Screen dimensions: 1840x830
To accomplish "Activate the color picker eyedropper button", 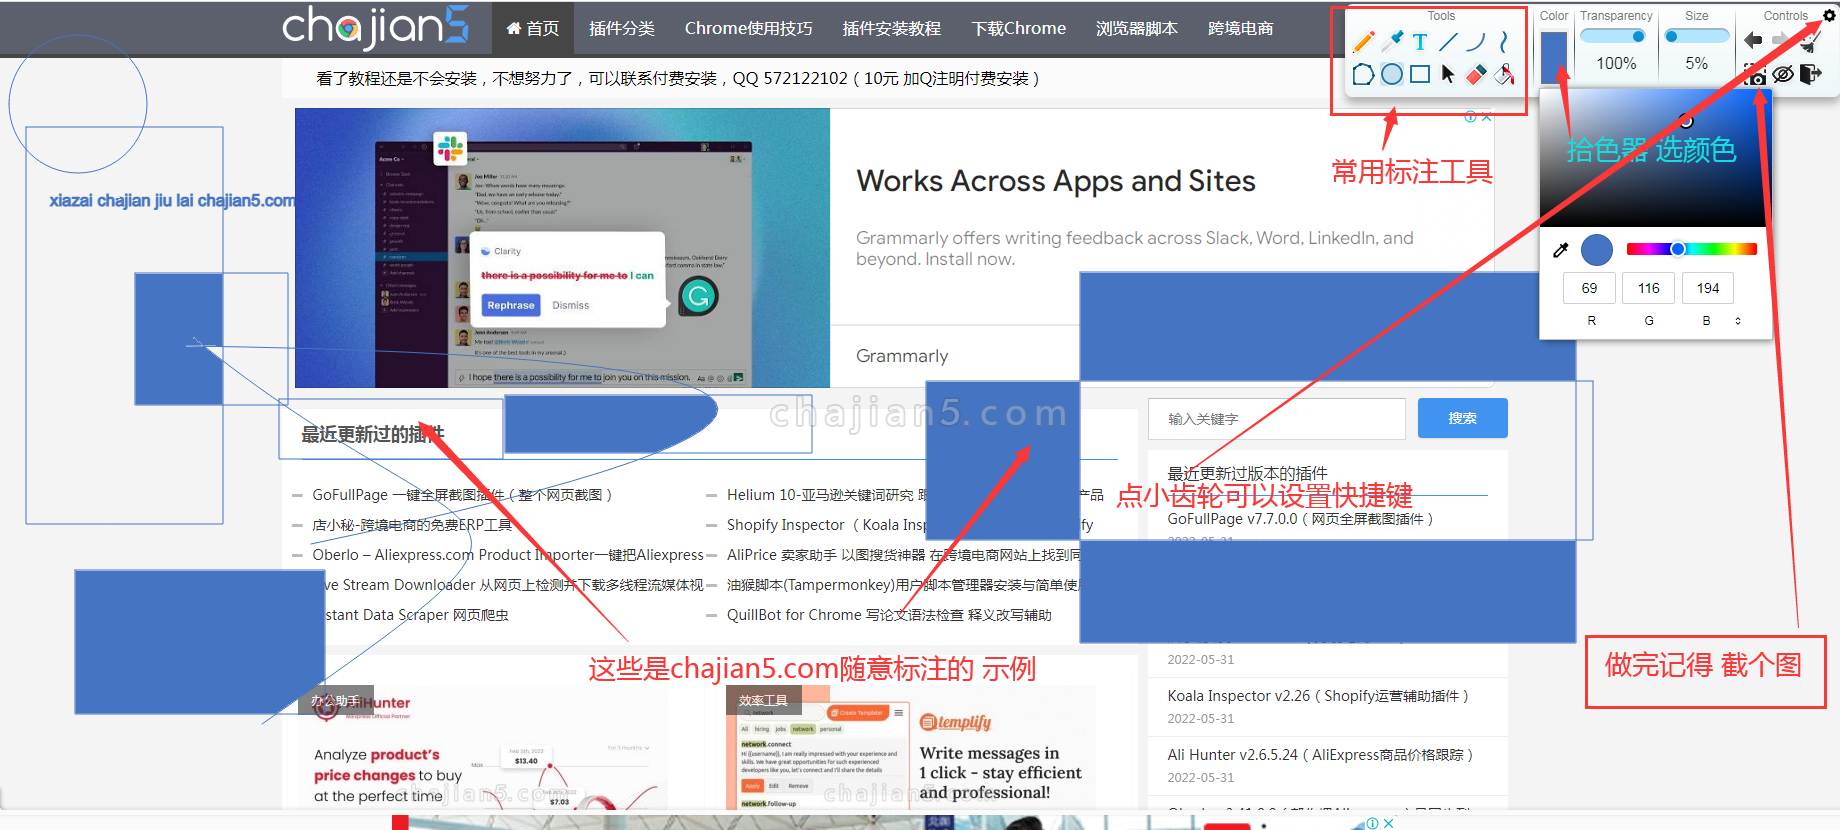I will (x=1560, y=250).
